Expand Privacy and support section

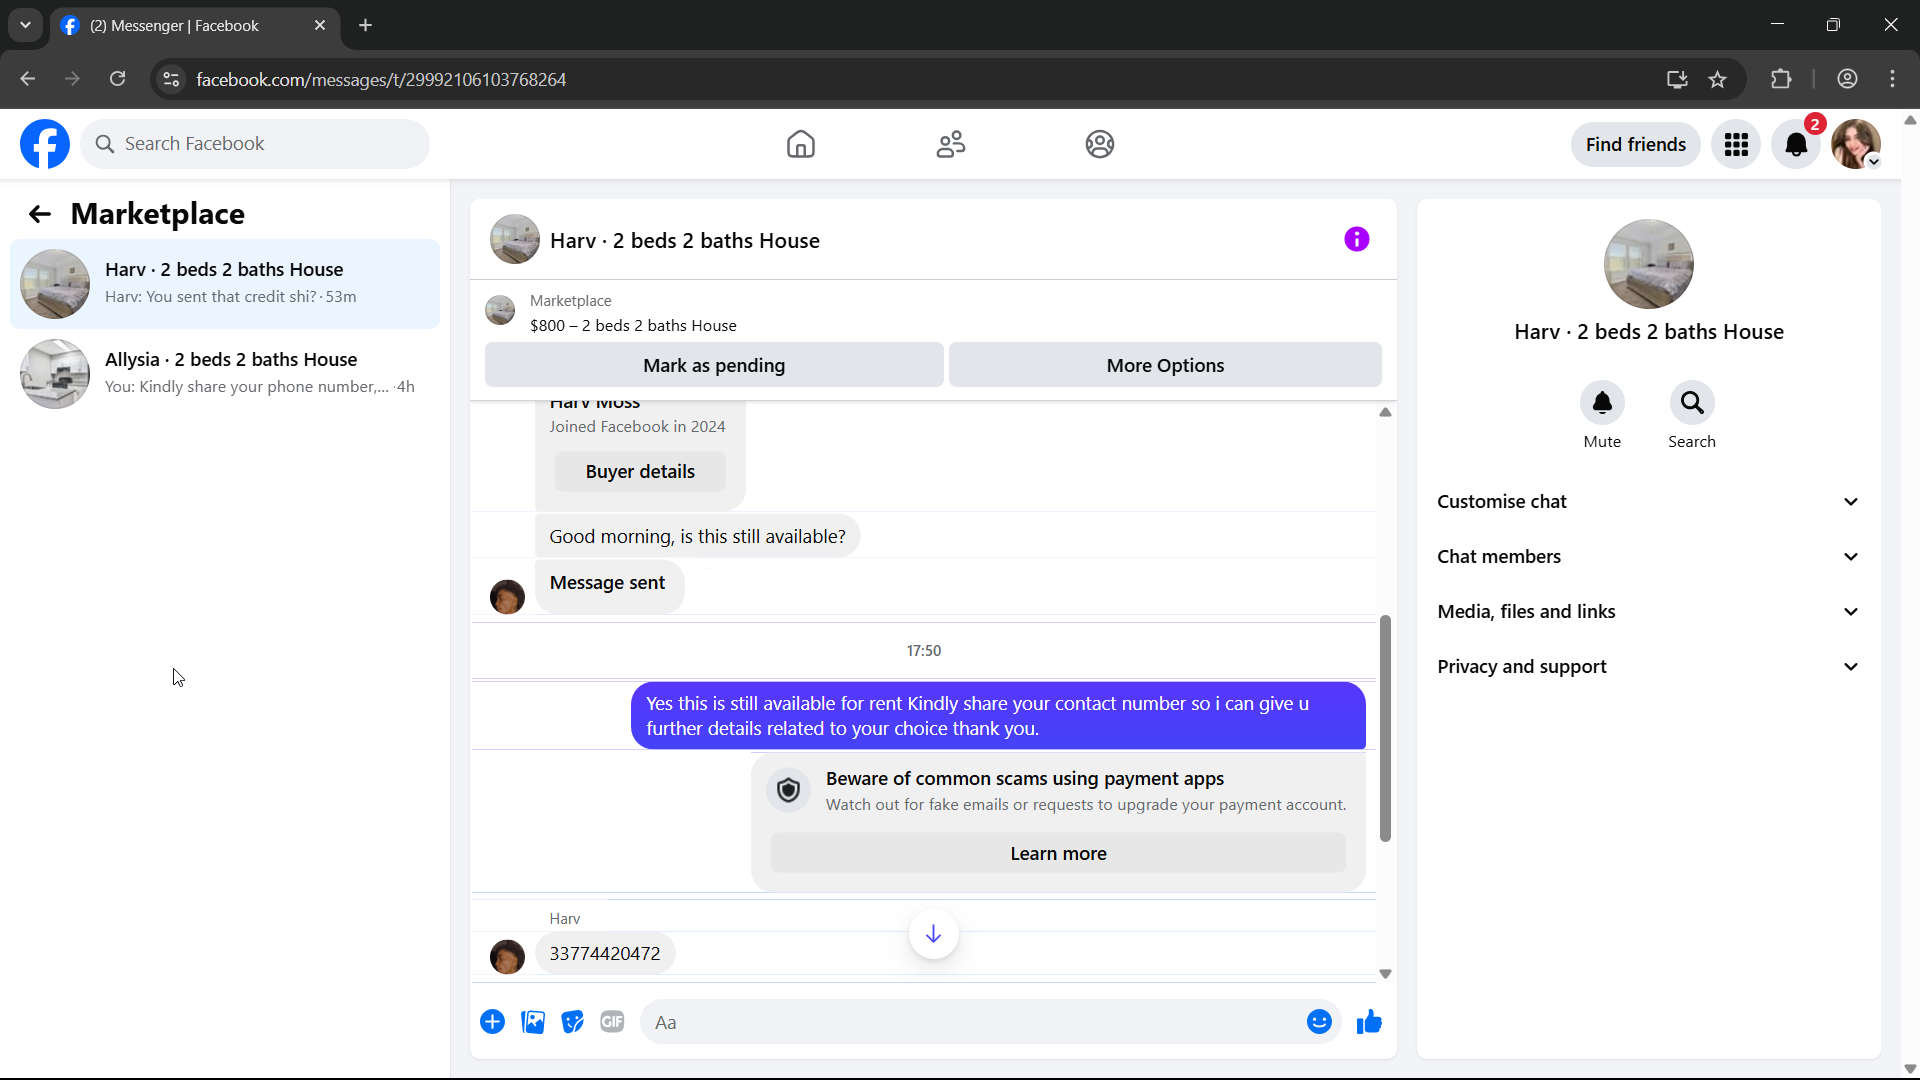tap(1648, 667)
